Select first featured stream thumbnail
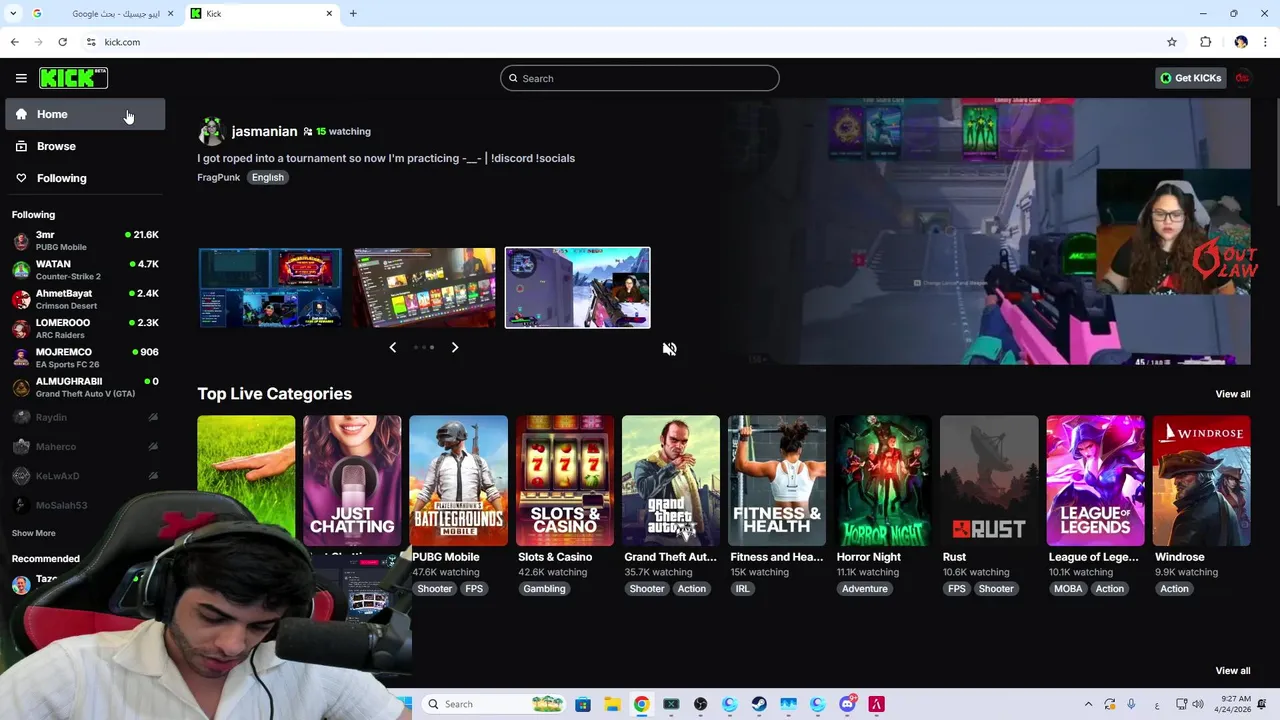This screenshot has width=1280, height=720. click(270, 288)
